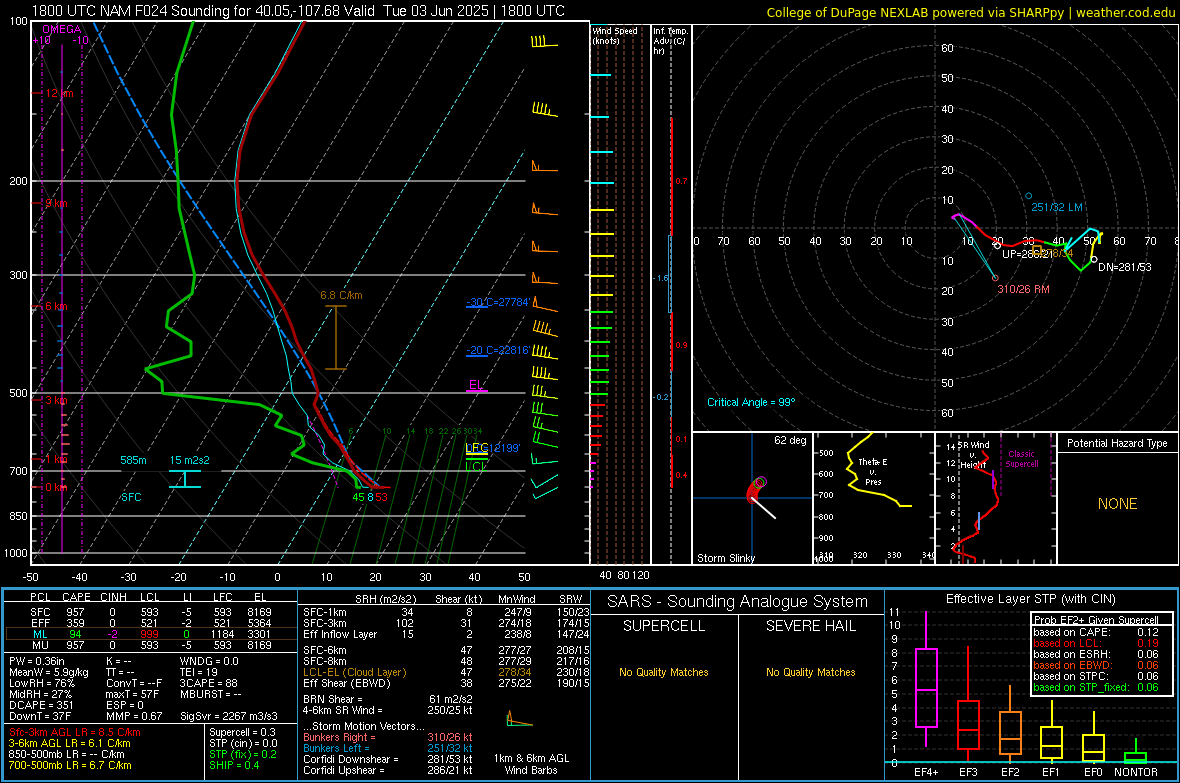Click the Prob EF2+ Given Supercell header
Viewport: 1180px width, 783px height.
[1096, 620]
